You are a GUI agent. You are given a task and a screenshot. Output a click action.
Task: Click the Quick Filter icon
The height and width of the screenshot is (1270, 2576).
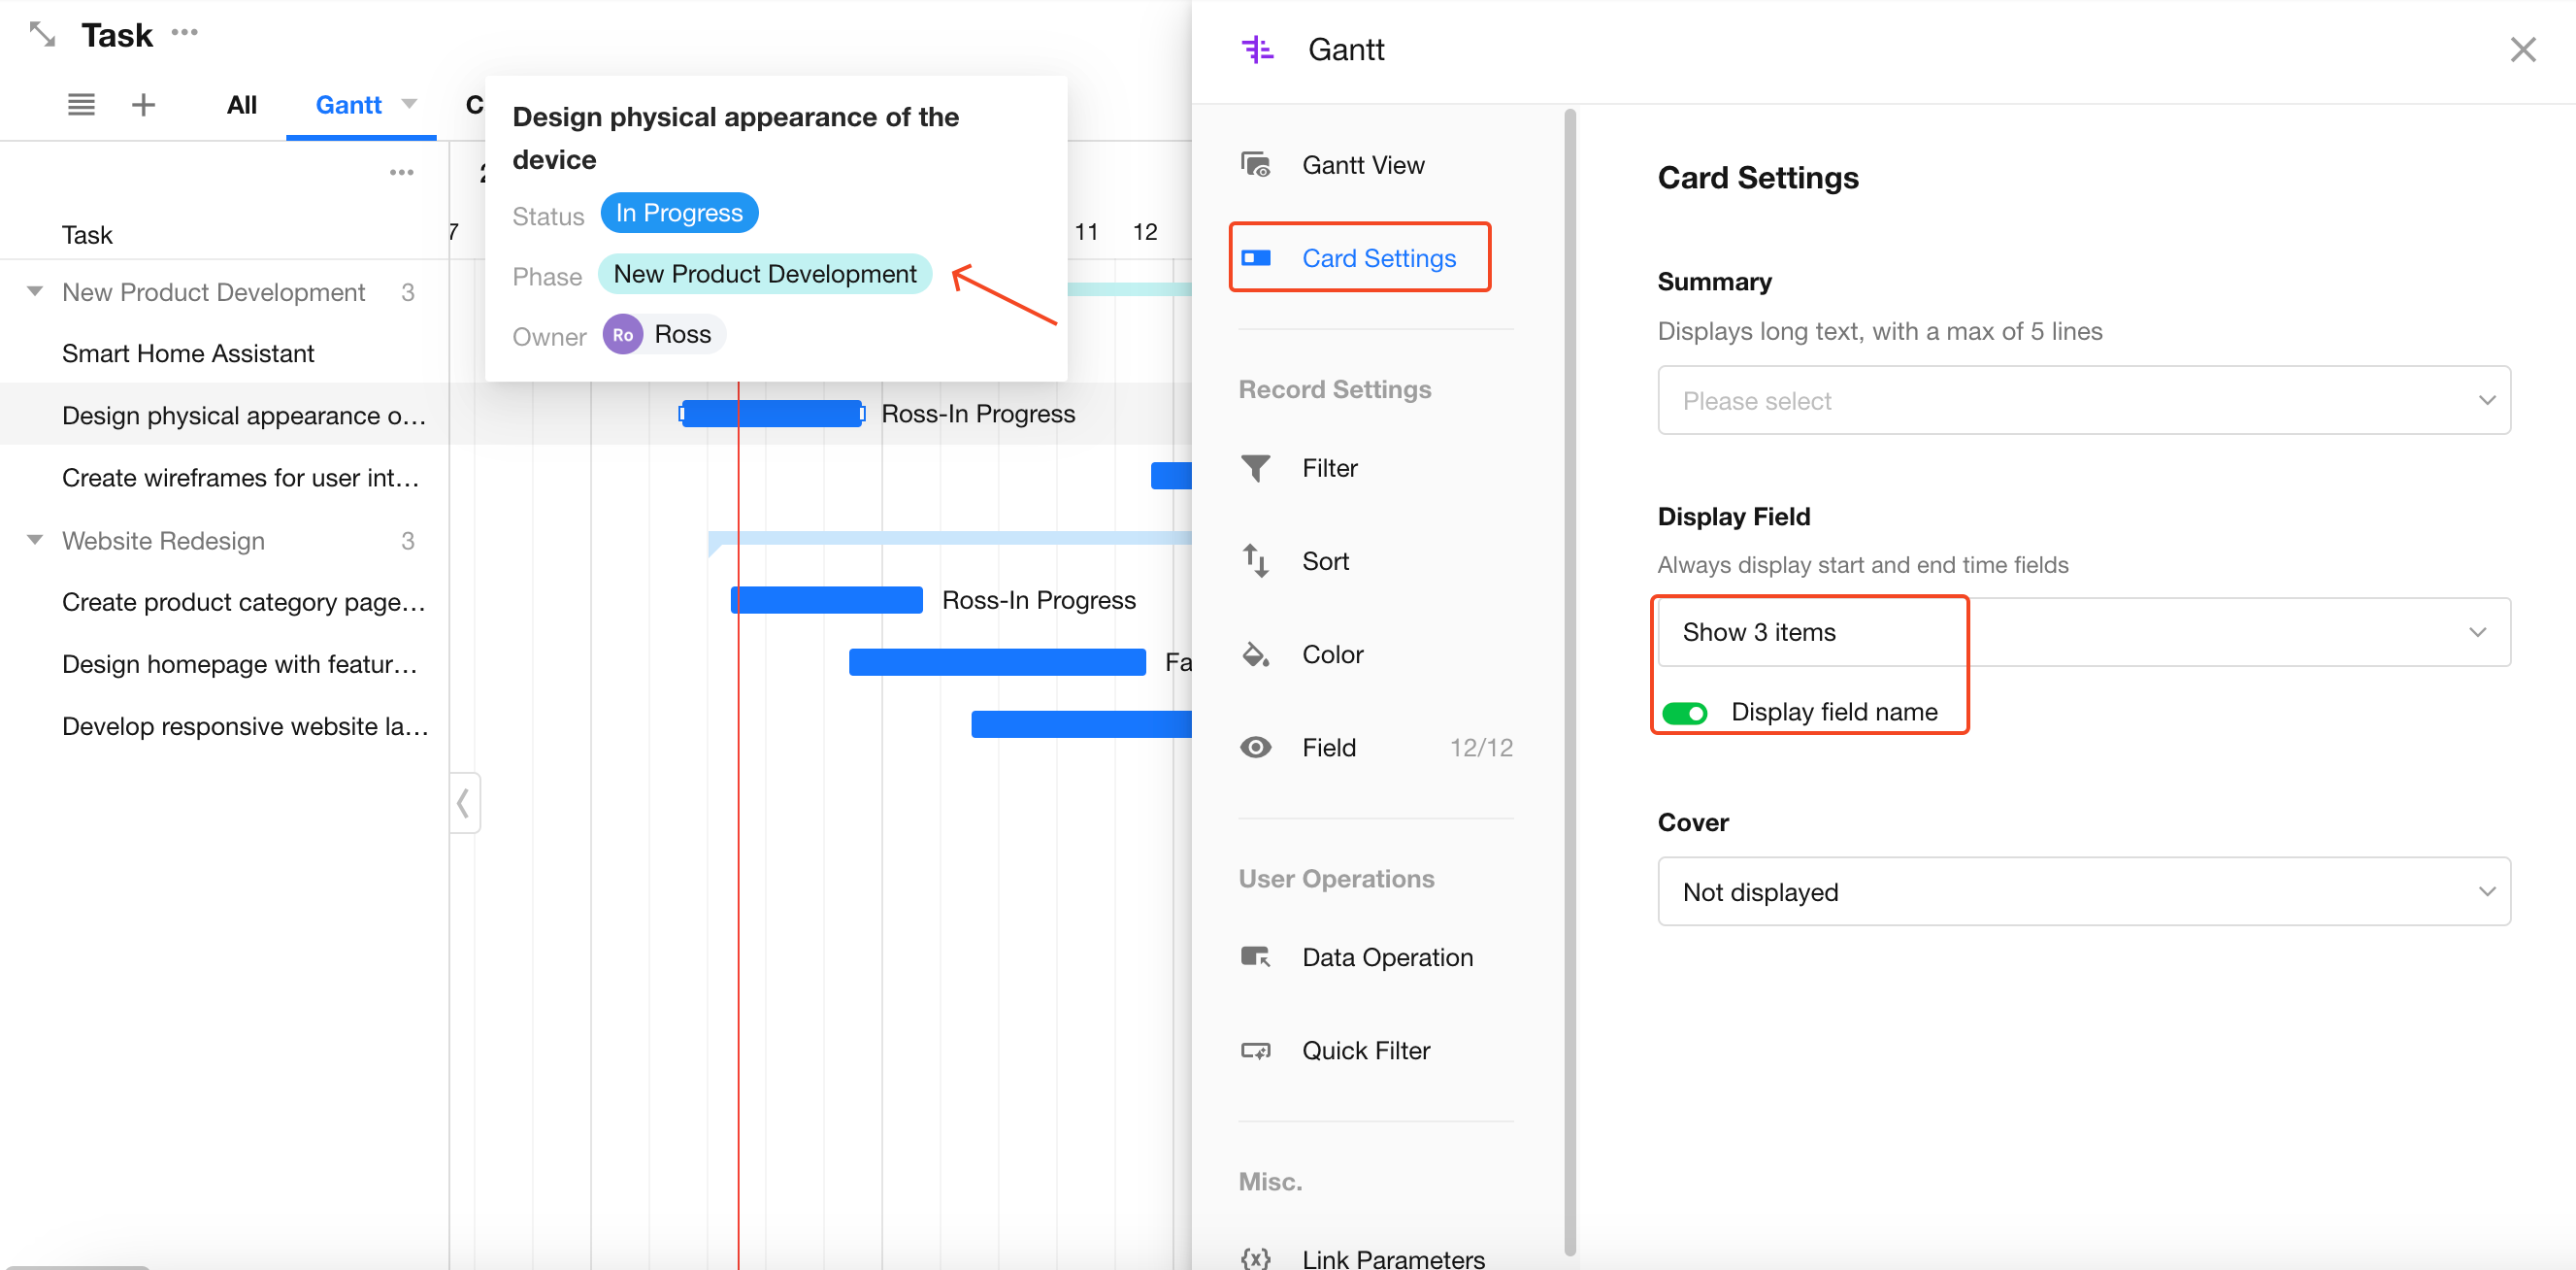tap(1256, 1050)
